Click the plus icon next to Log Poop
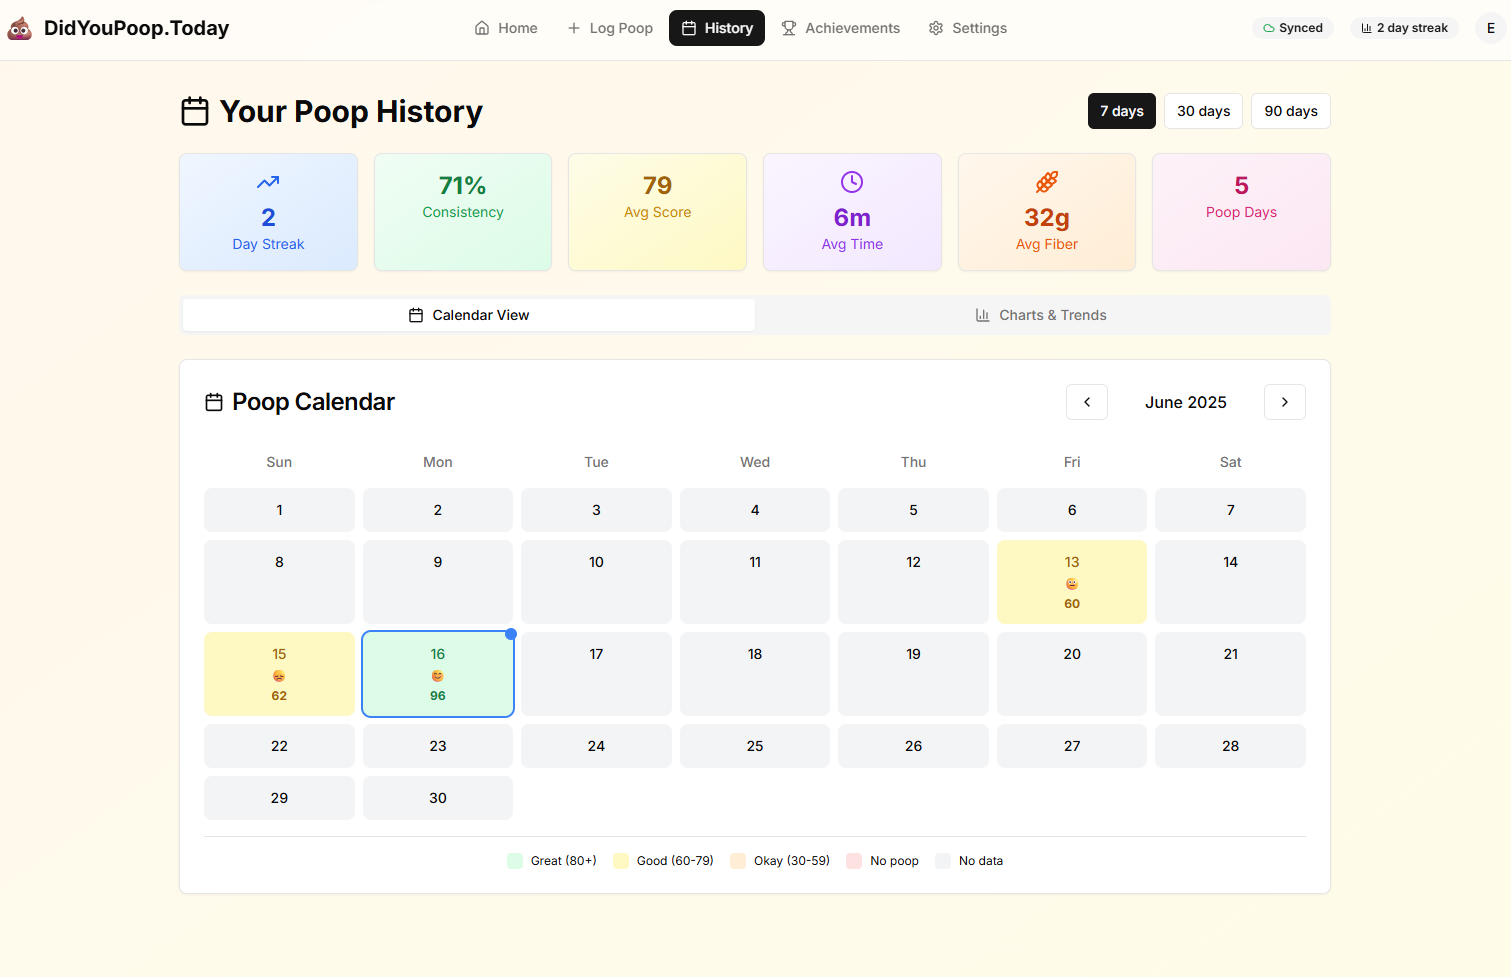Image resolution: width=1511 pixels, height=977 pixels. click(573, 28)
